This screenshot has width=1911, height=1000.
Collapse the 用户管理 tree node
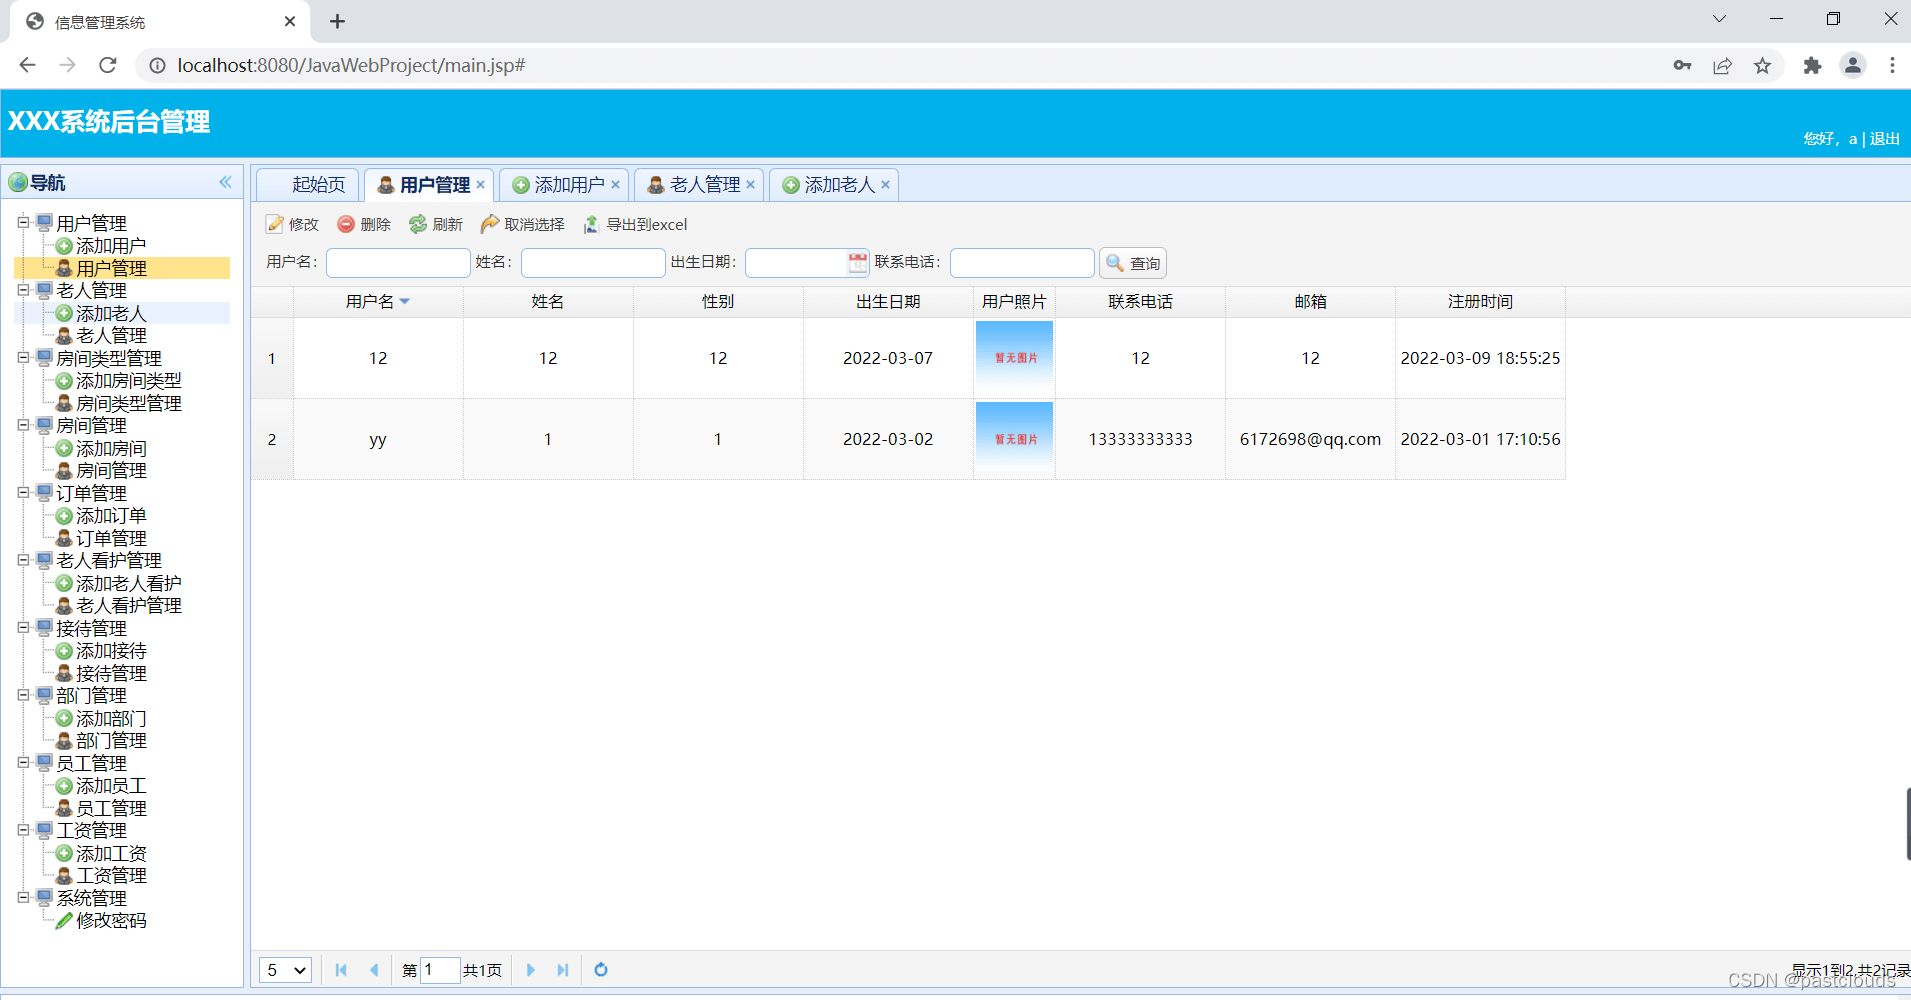tap(23, 222)
